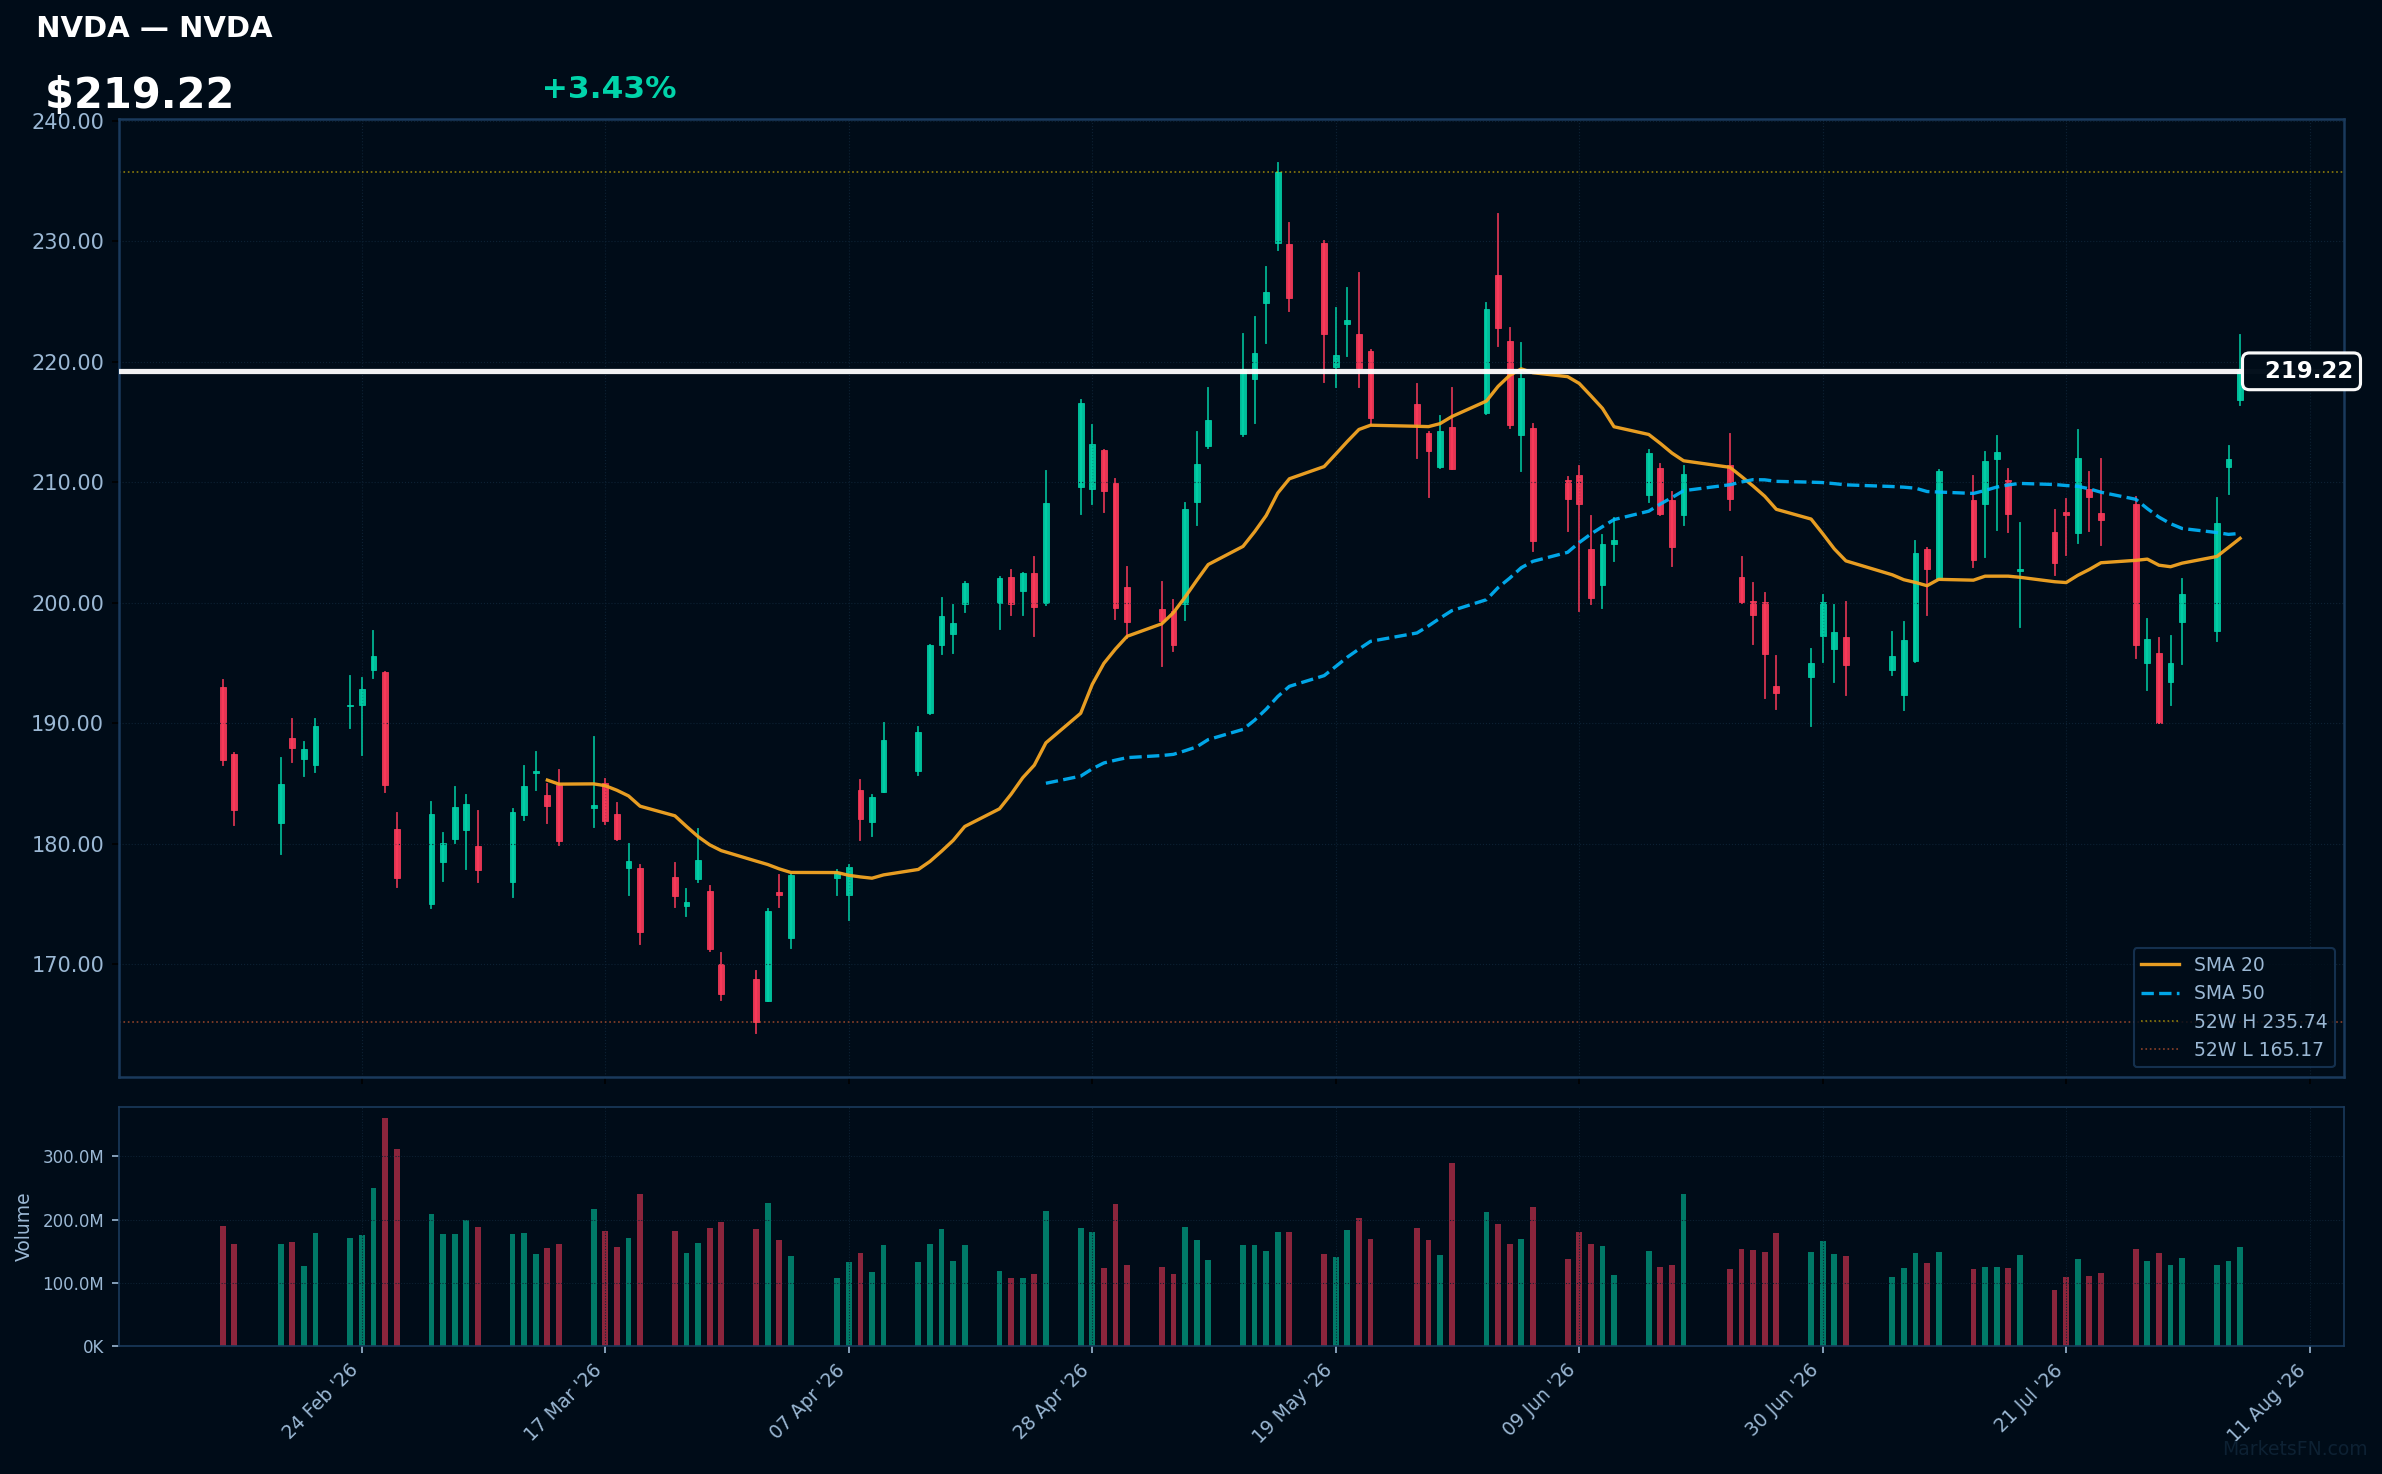Click the vertical Volume axis title
The image size is (2382, 1474).
pos(23,1227)
